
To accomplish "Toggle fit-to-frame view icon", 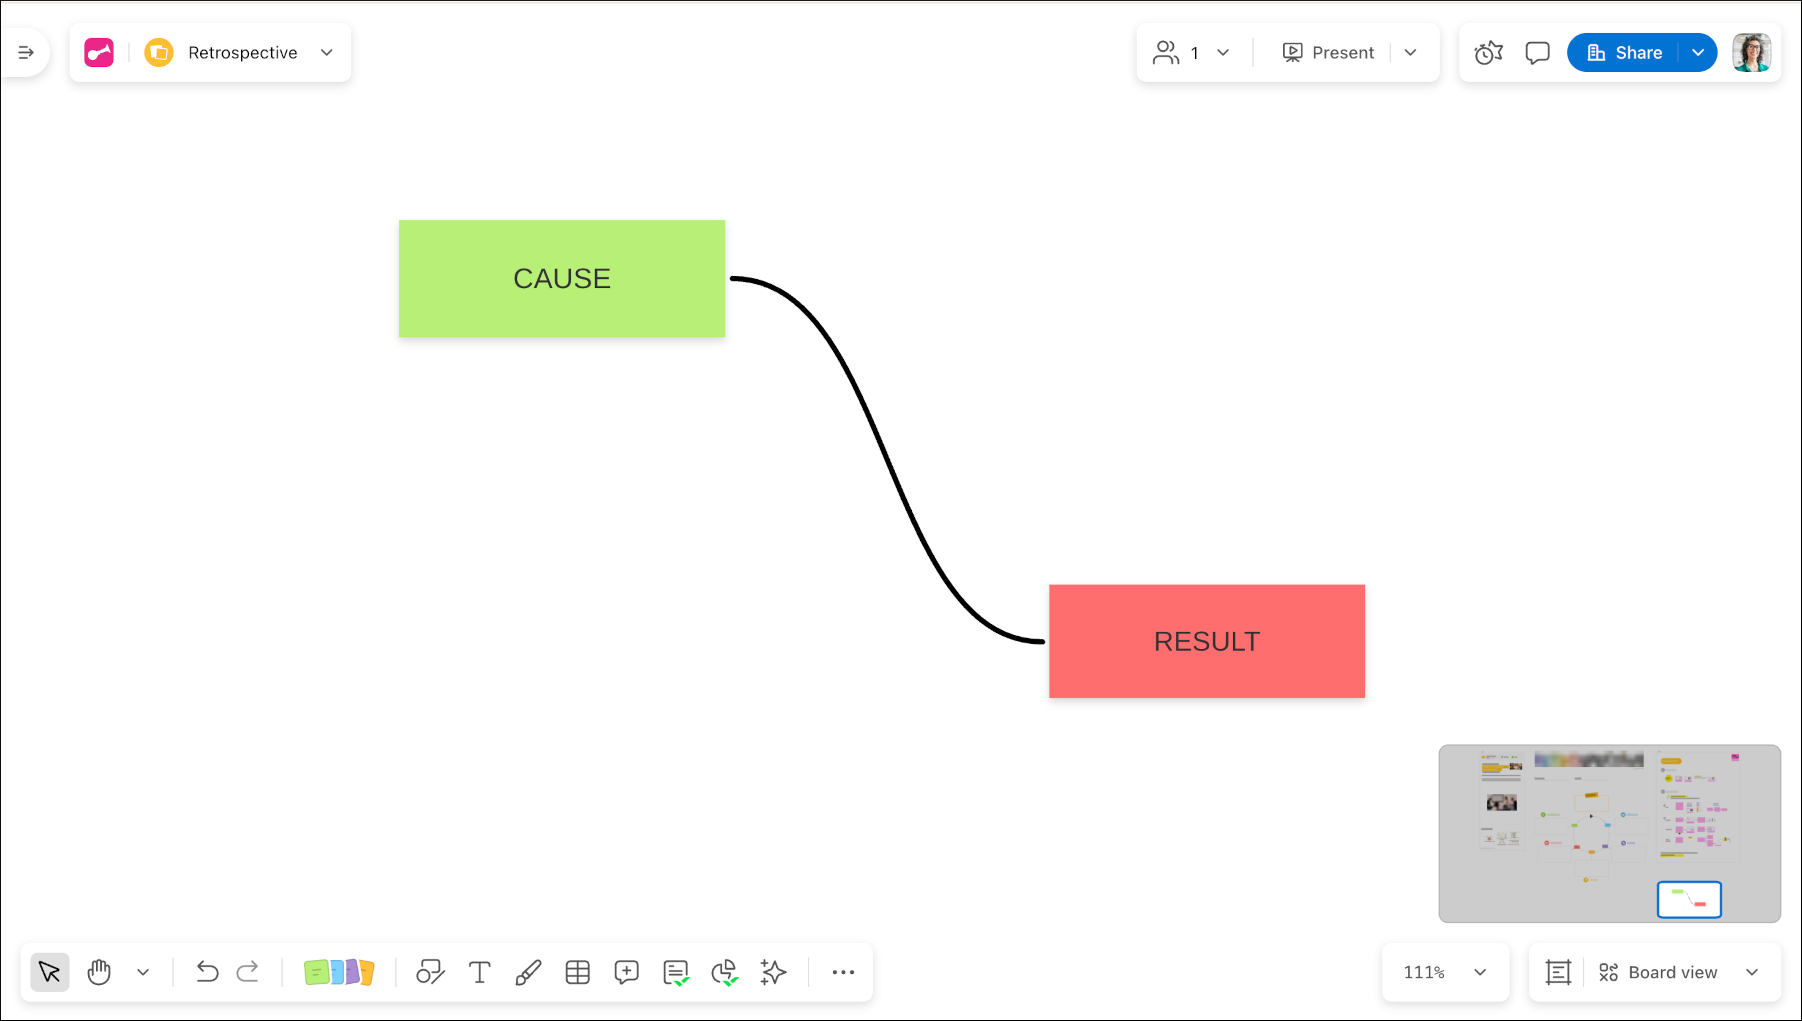I will pyautogui.click(x=1558, y=972).
